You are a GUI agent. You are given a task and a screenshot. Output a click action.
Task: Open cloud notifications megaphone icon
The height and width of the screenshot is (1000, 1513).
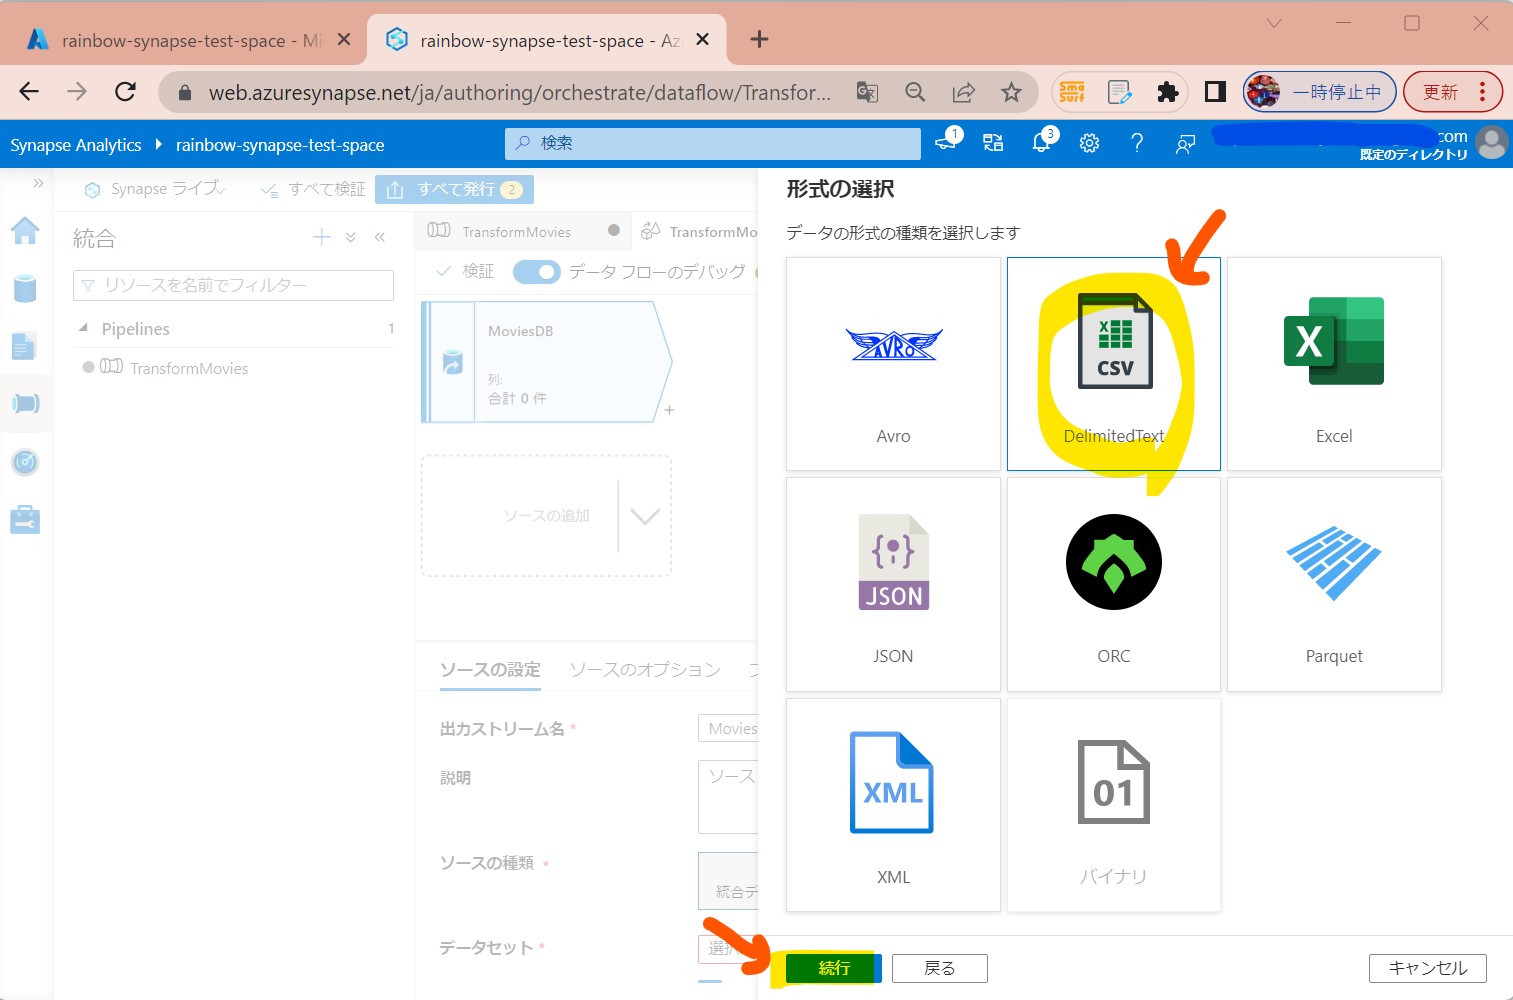pyautogui.click(x=947, y=142)
